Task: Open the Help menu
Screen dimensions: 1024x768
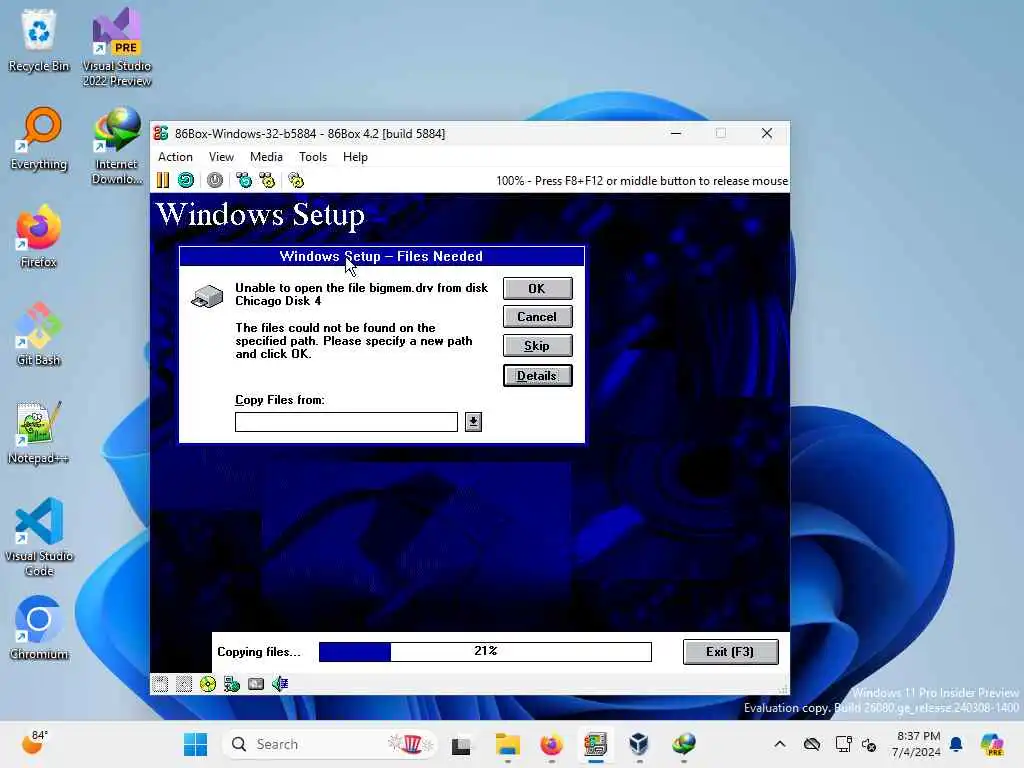Action: (x=355, y=157)
